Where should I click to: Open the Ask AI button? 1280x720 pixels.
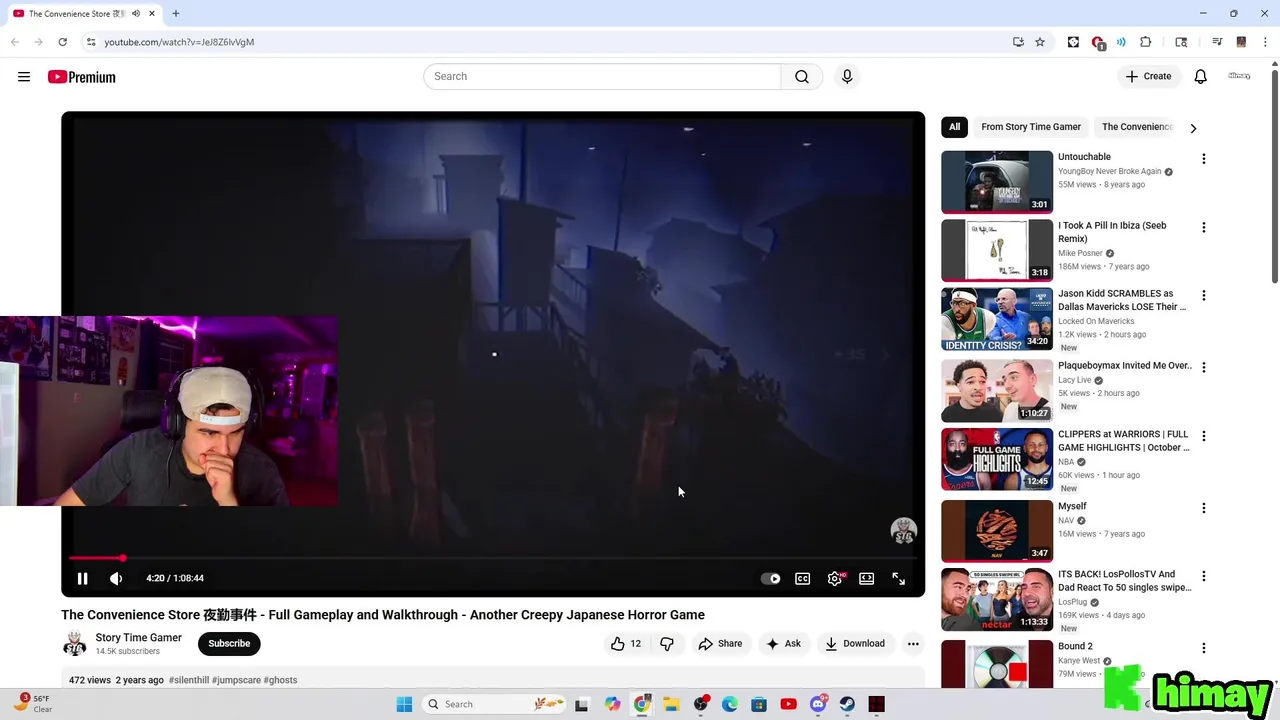pyautogui.click(x=783, y=644)
